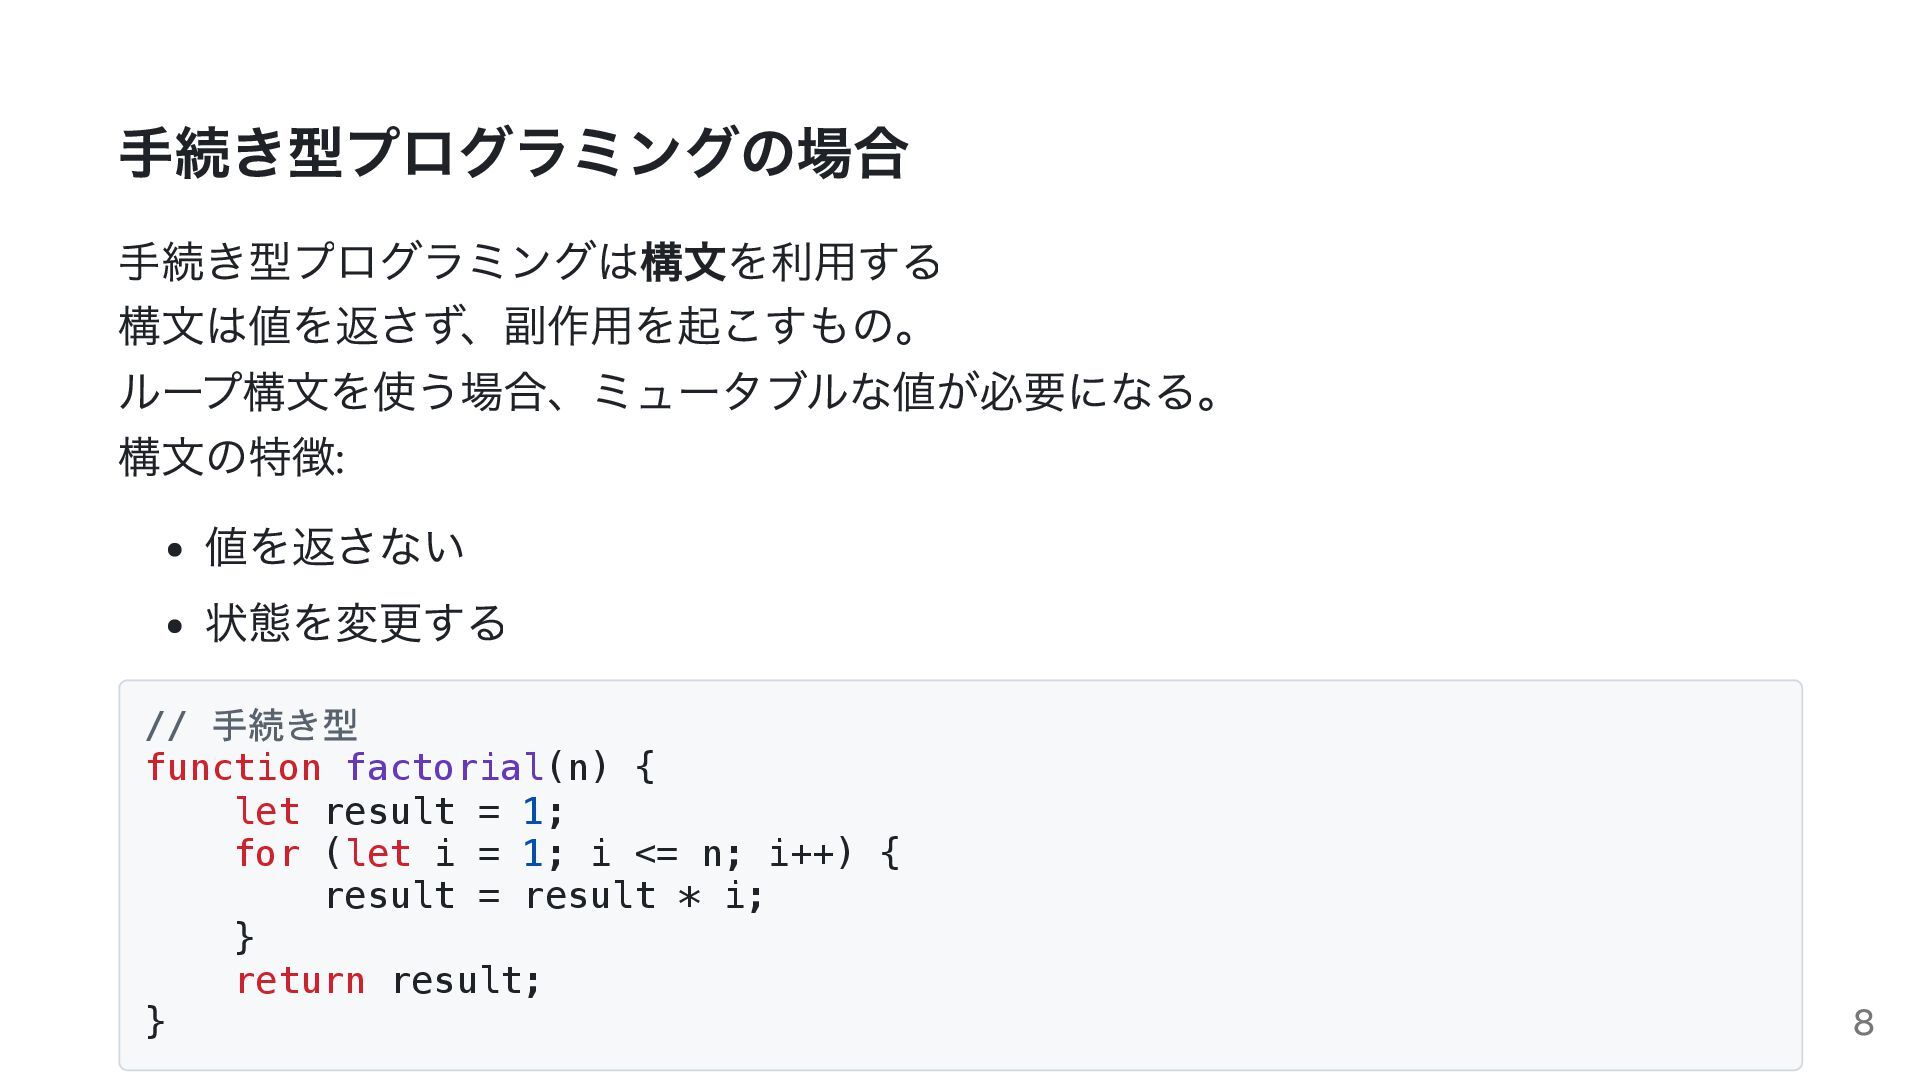Image resolution: width=1920 pixels, height=1080 pixels.
Task: Click the bullet item 値を返さない
Action: coord(335,546)
